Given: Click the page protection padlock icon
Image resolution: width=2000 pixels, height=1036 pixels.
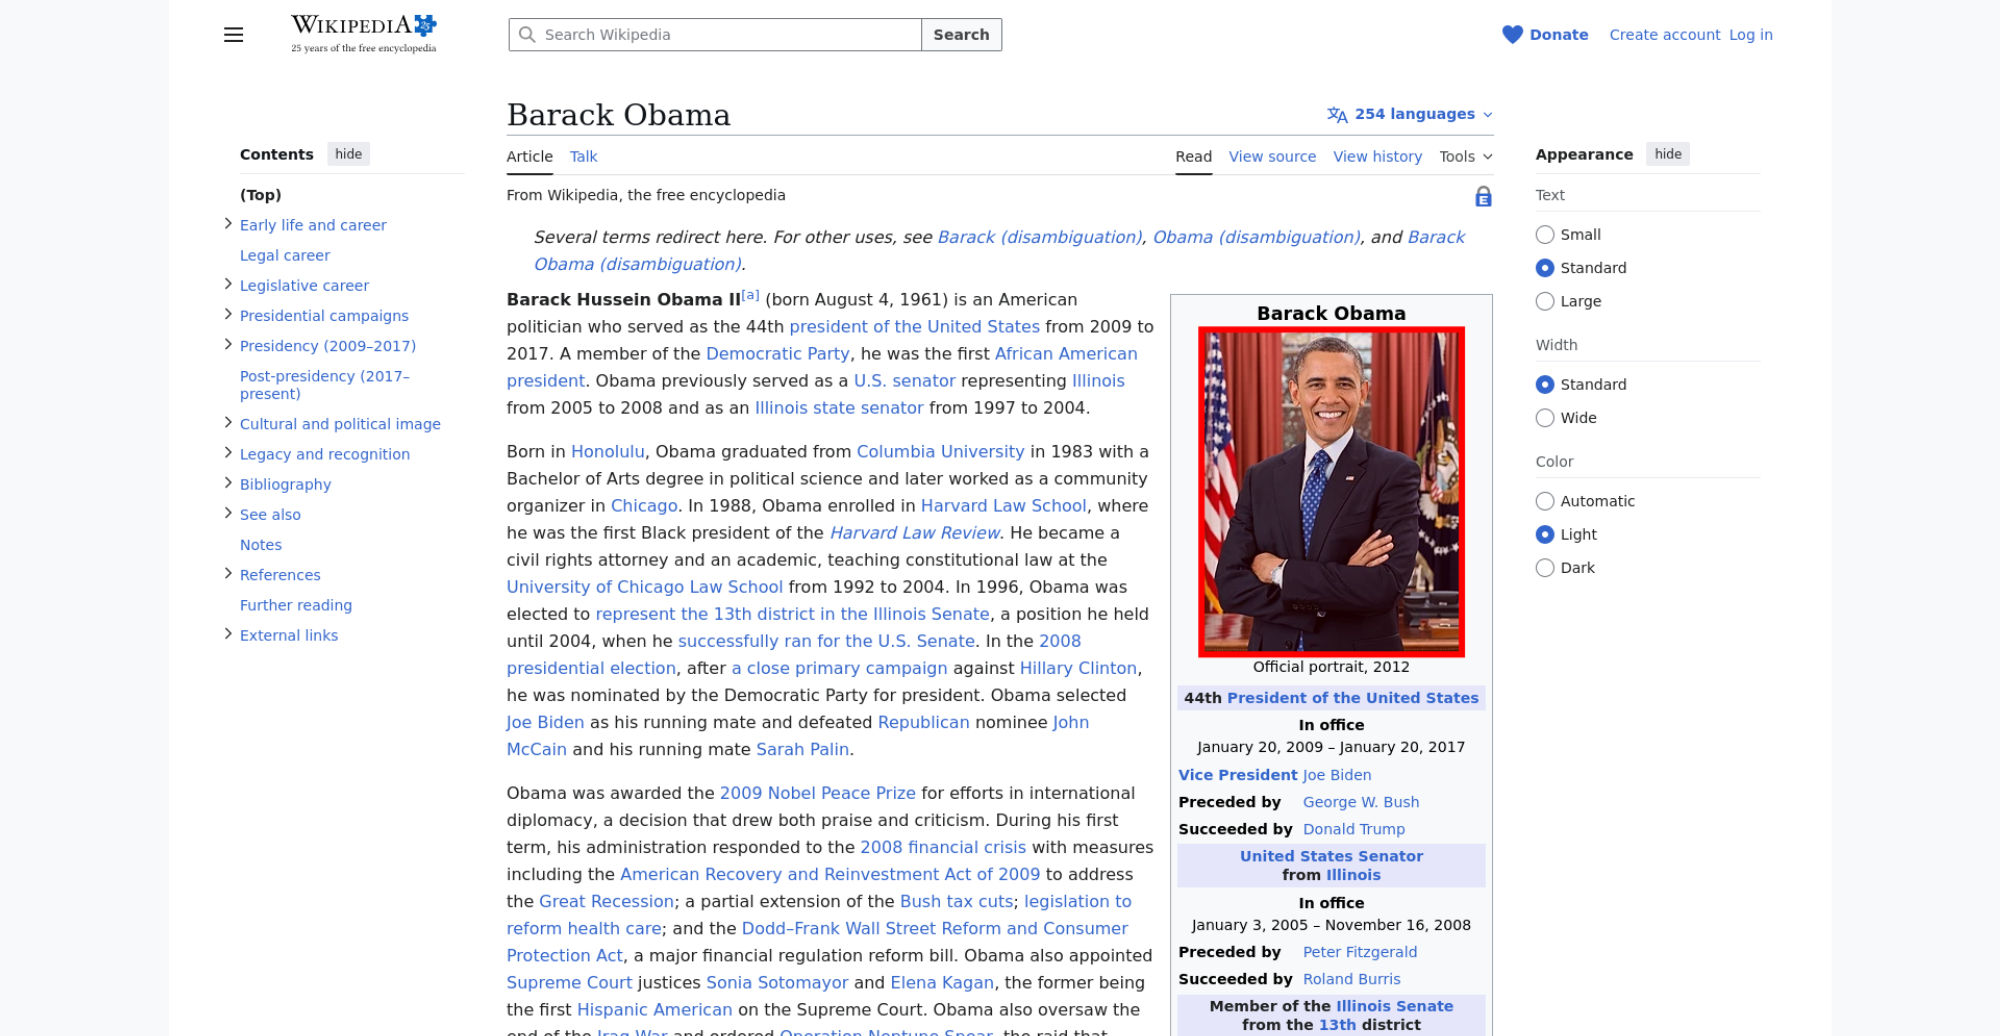Looking at the screenshot, I should pos(1483,197).
